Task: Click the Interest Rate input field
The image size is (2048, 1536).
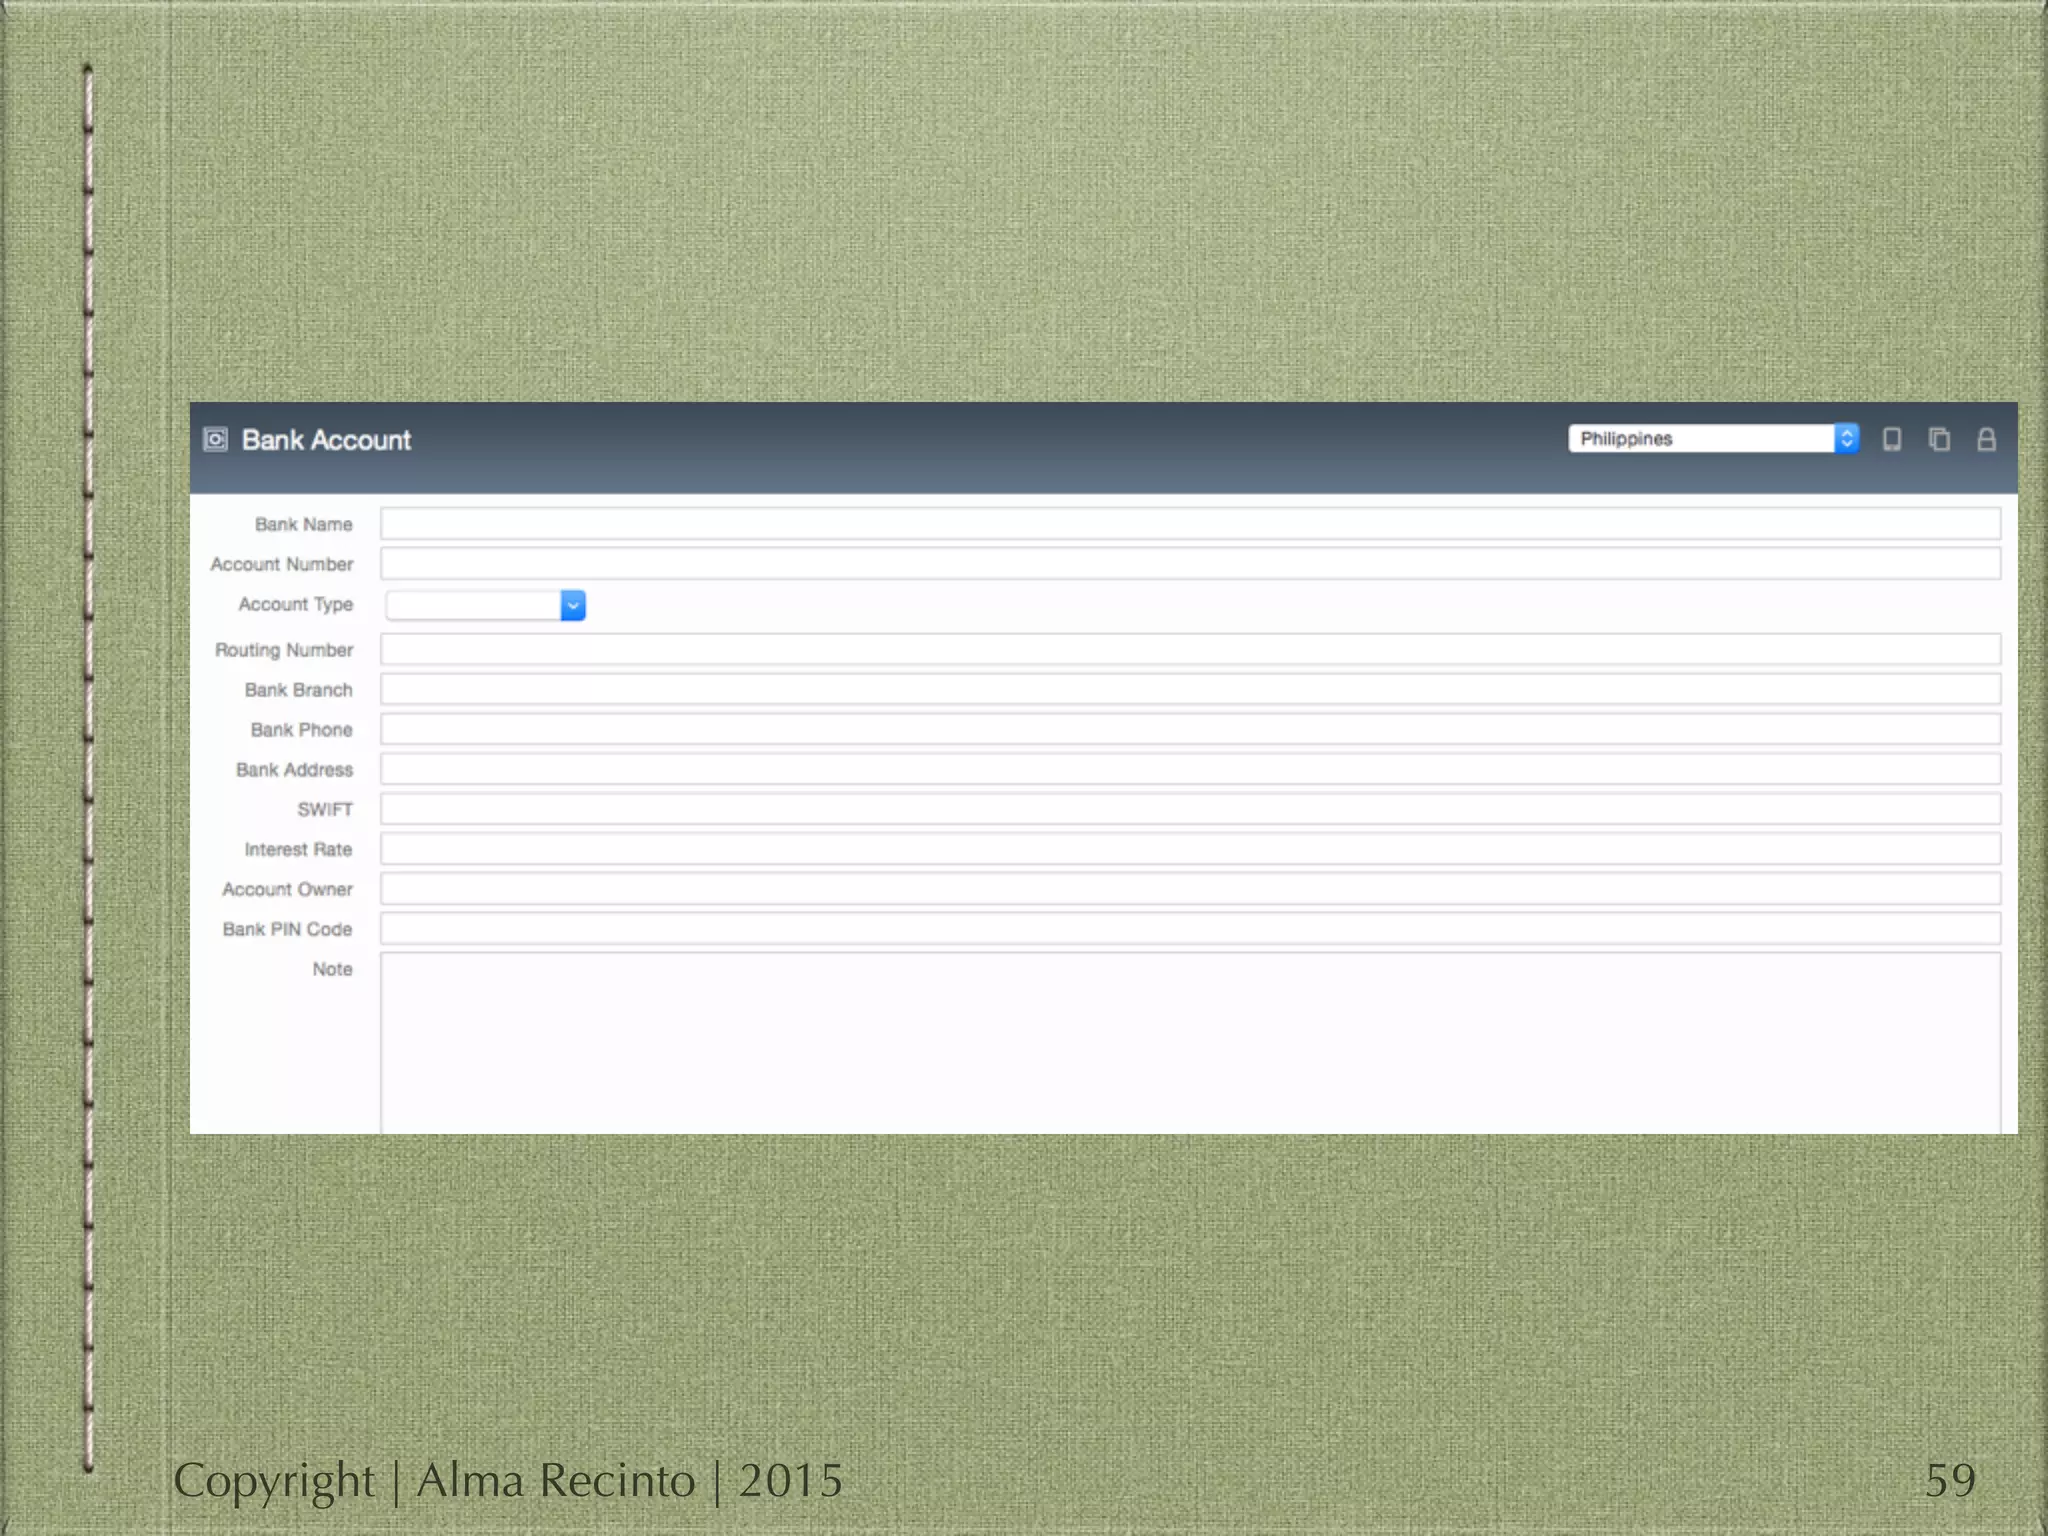Action: [x=1190, y=849]
